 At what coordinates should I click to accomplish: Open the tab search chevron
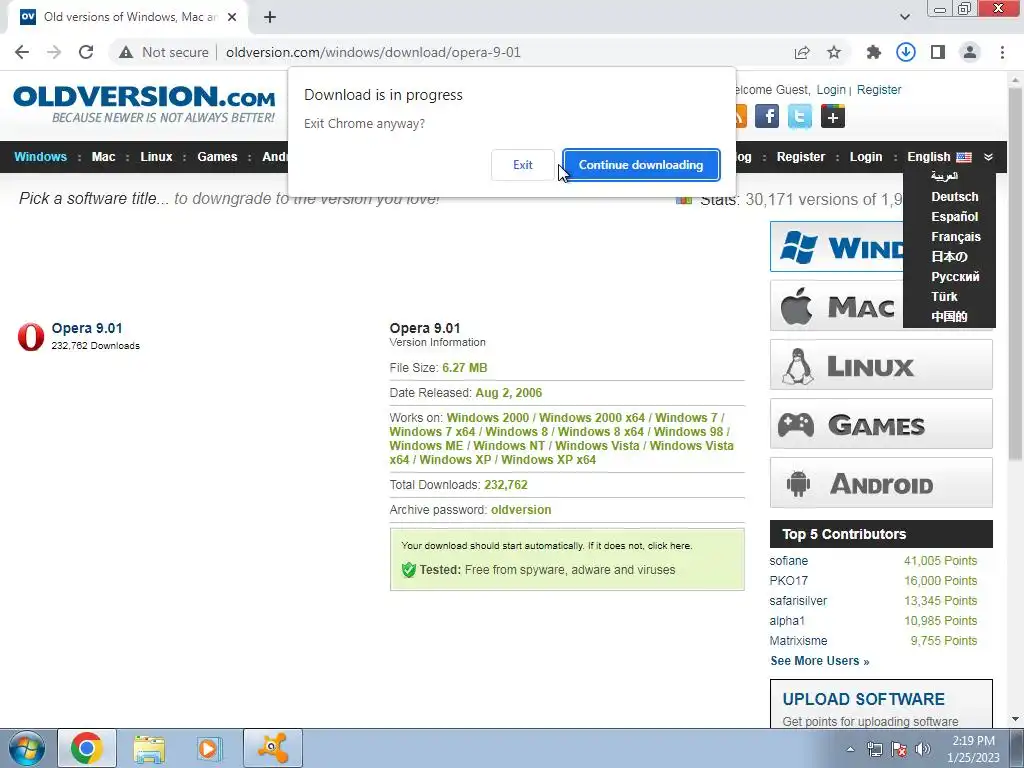[904, 17]
